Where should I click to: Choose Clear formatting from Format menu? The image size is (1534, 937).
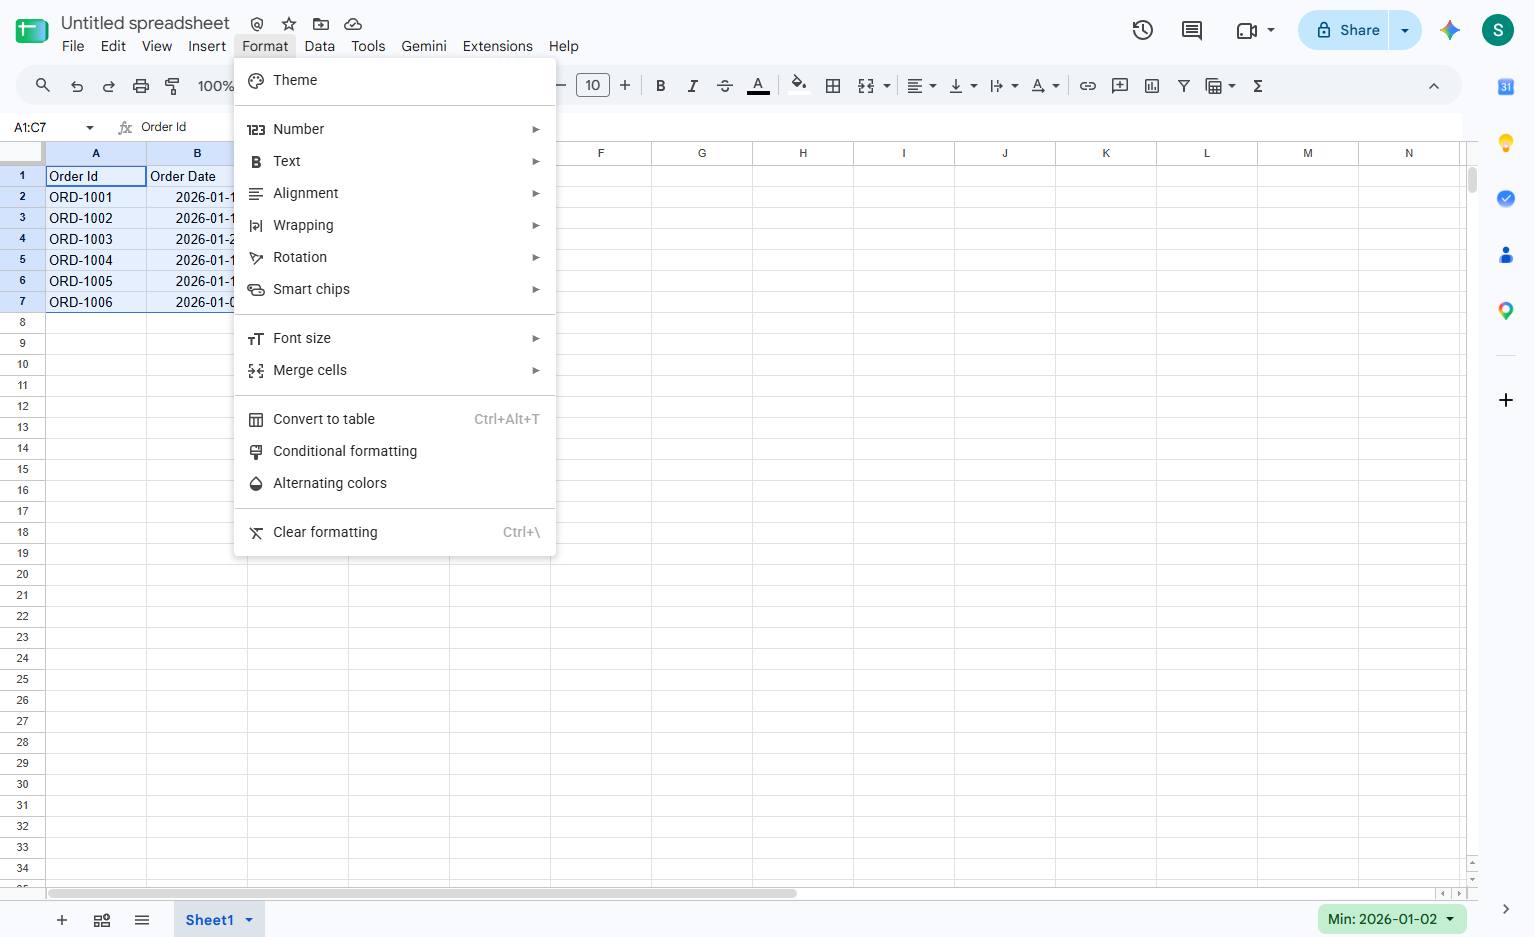[x=395, y=532]
